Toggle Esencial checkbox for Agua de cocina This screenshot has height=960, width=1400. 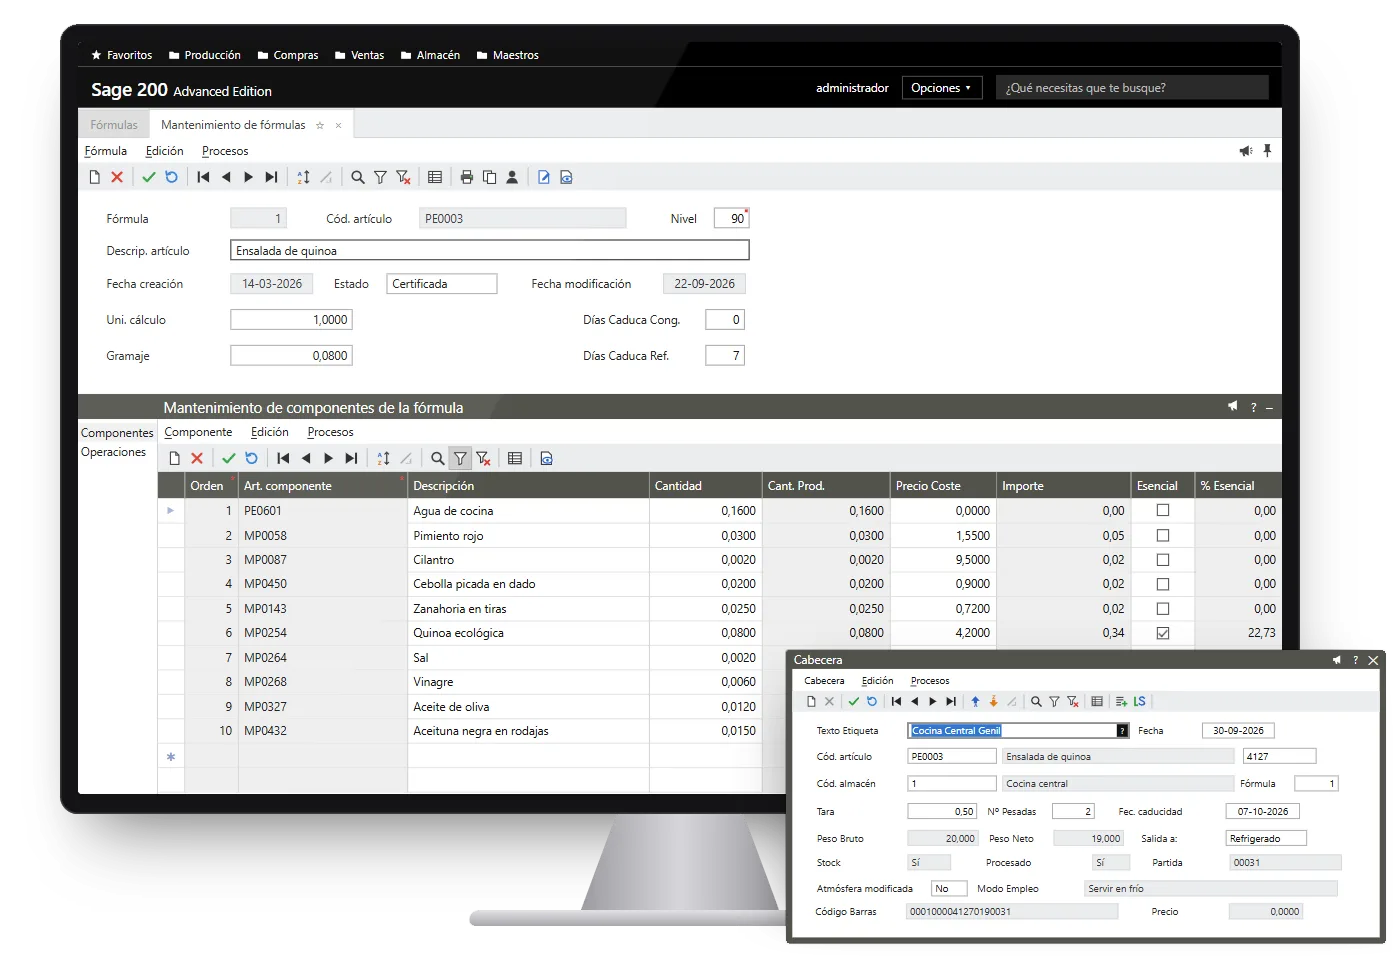click(x=1163, y=510)
